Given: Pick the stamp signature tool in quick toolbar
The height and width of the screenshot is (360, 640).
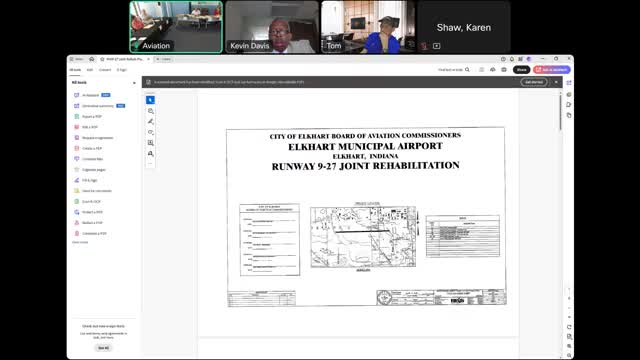Looking at the screenshot, I should point(151,153).
